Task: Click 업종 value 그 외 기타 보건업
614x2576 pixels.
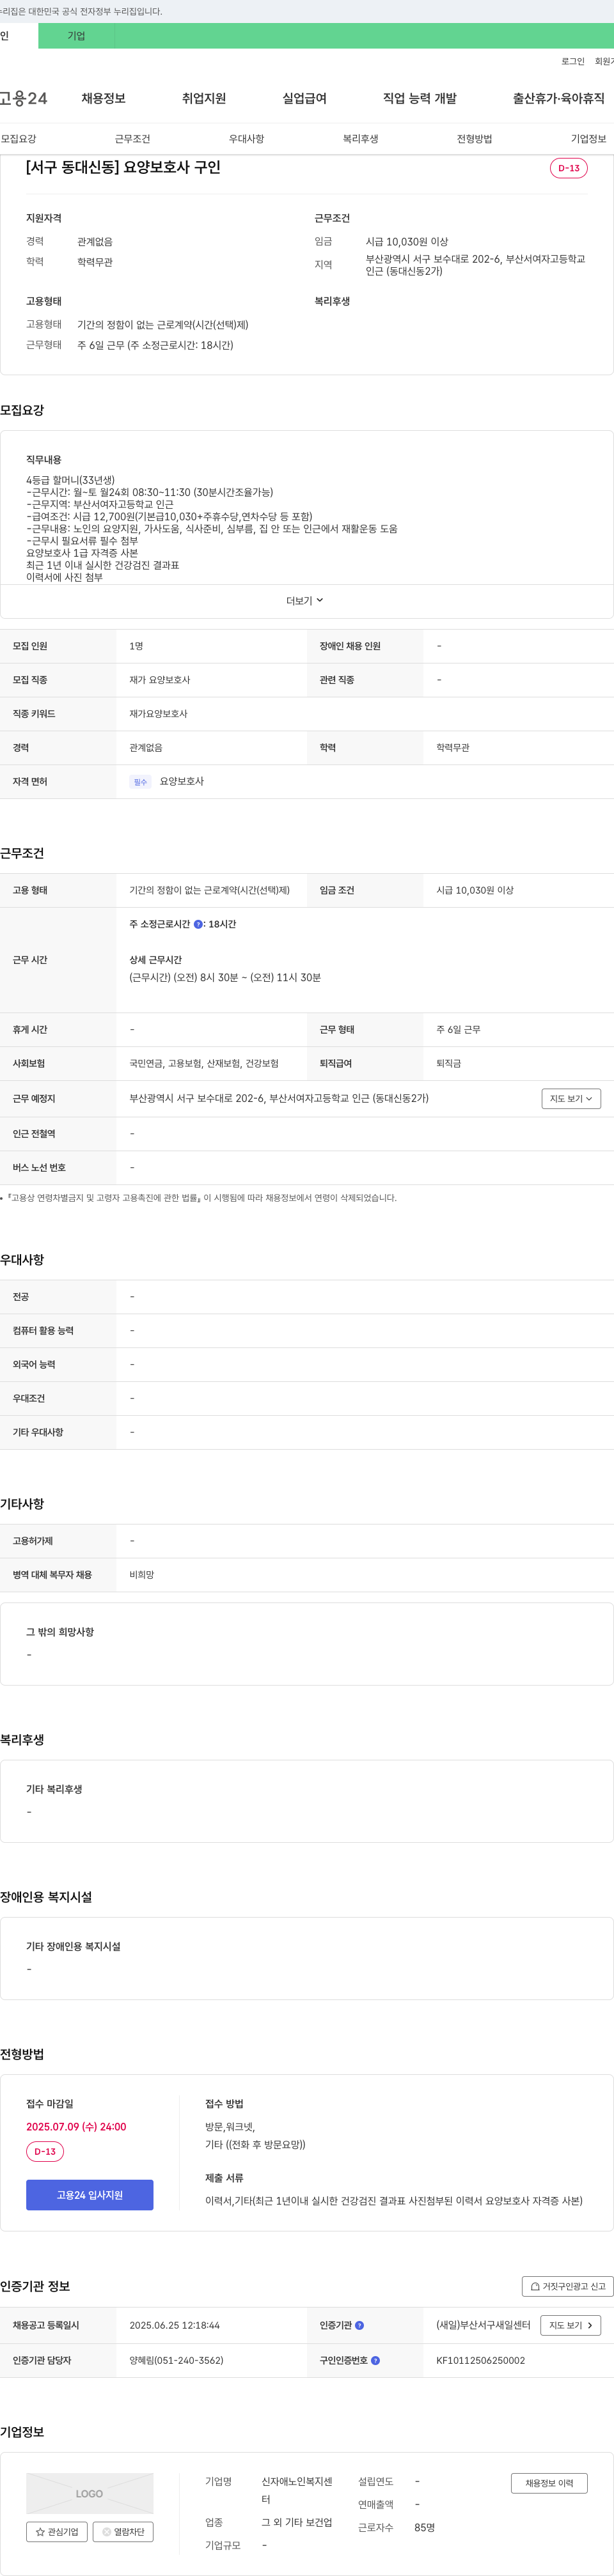Action: point(296,2522)
